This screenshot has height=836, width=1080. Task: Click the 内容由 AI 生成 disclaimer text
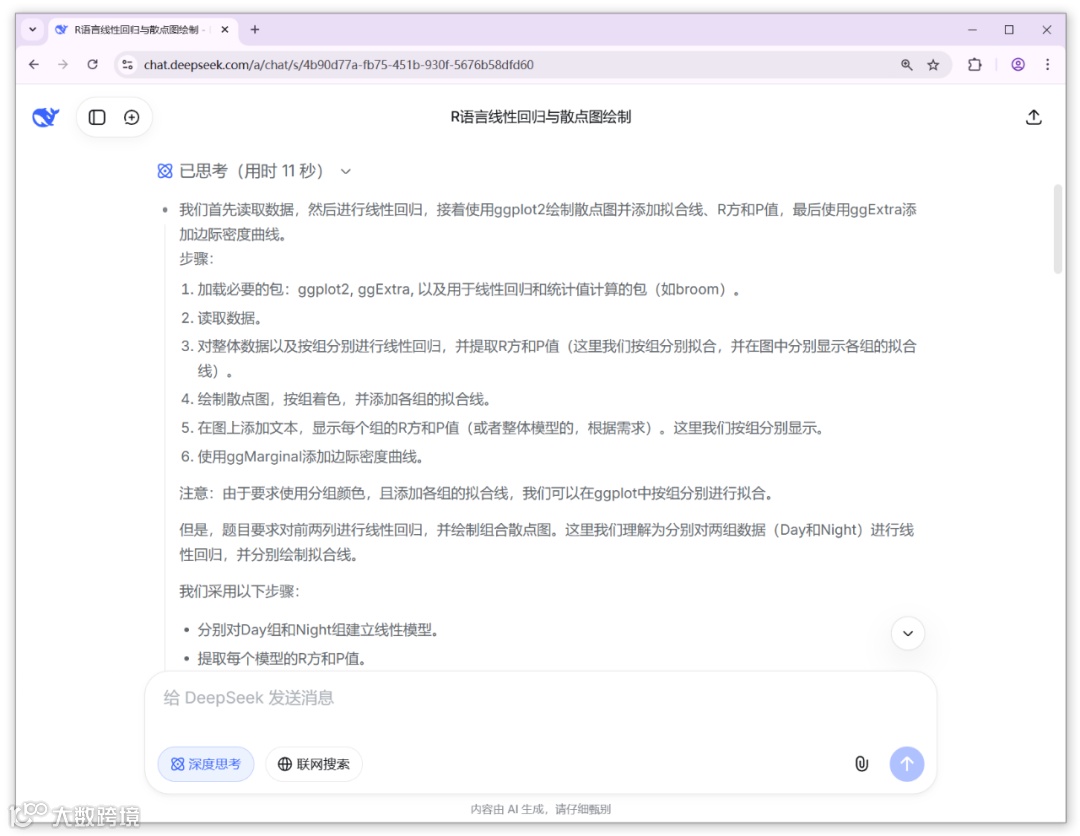click(x=540, y=809)
